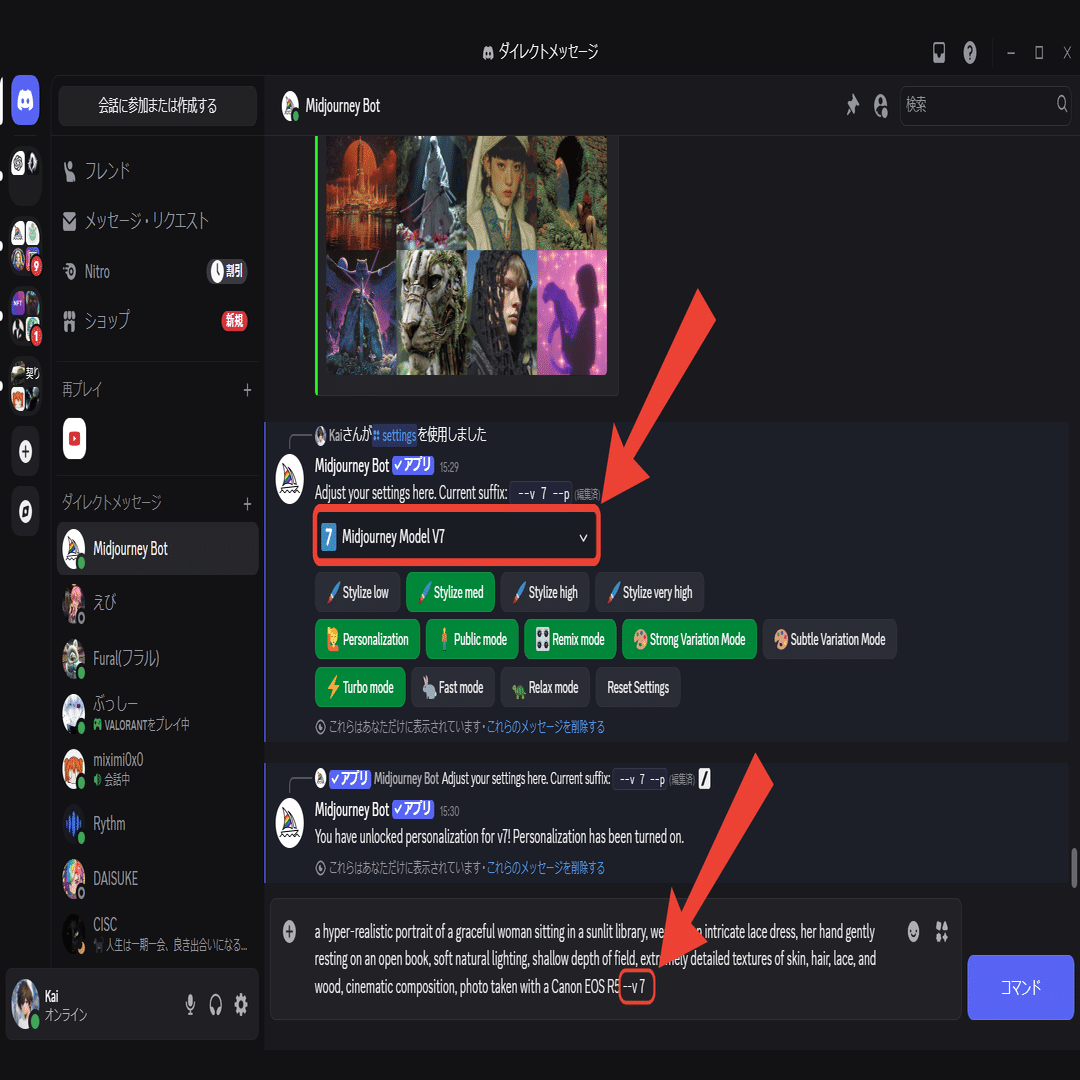1080x1080 pixels.
Task: Open DAISUKE direct message
Action: coord(158,879)
